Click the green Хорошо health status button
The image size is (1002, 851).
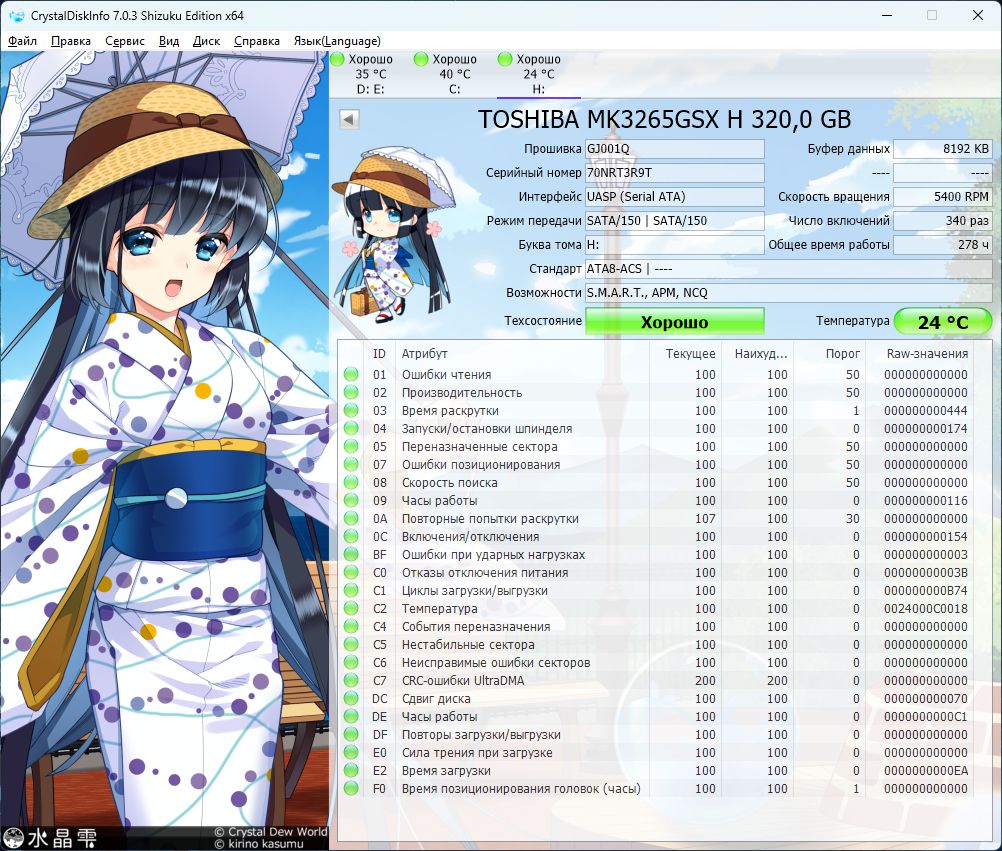point(675,321)
